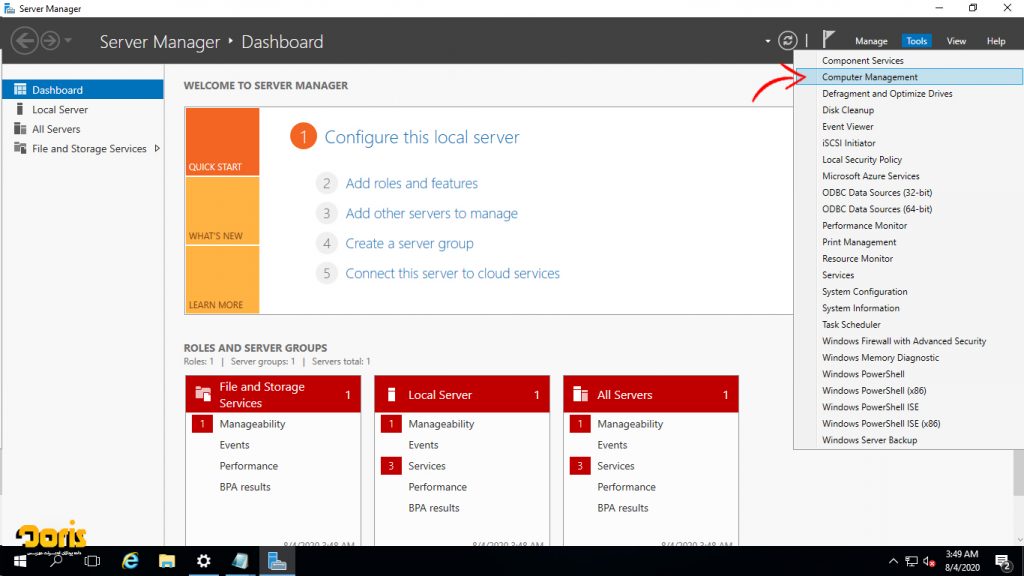
Task: Click the All Servers sidebar icon
Action: pos(20,129)
